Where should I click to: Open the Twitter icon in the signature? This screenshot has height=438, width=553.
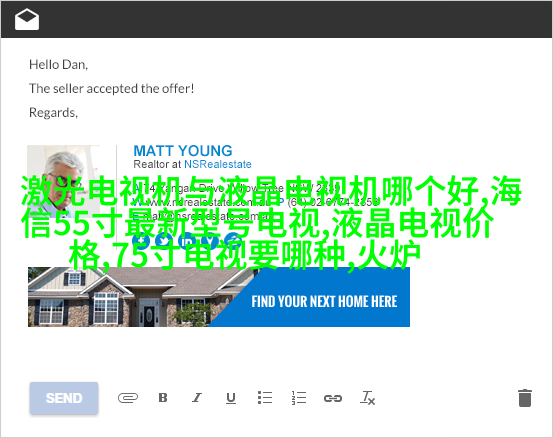pyautogui.click(x=164, y=241)
